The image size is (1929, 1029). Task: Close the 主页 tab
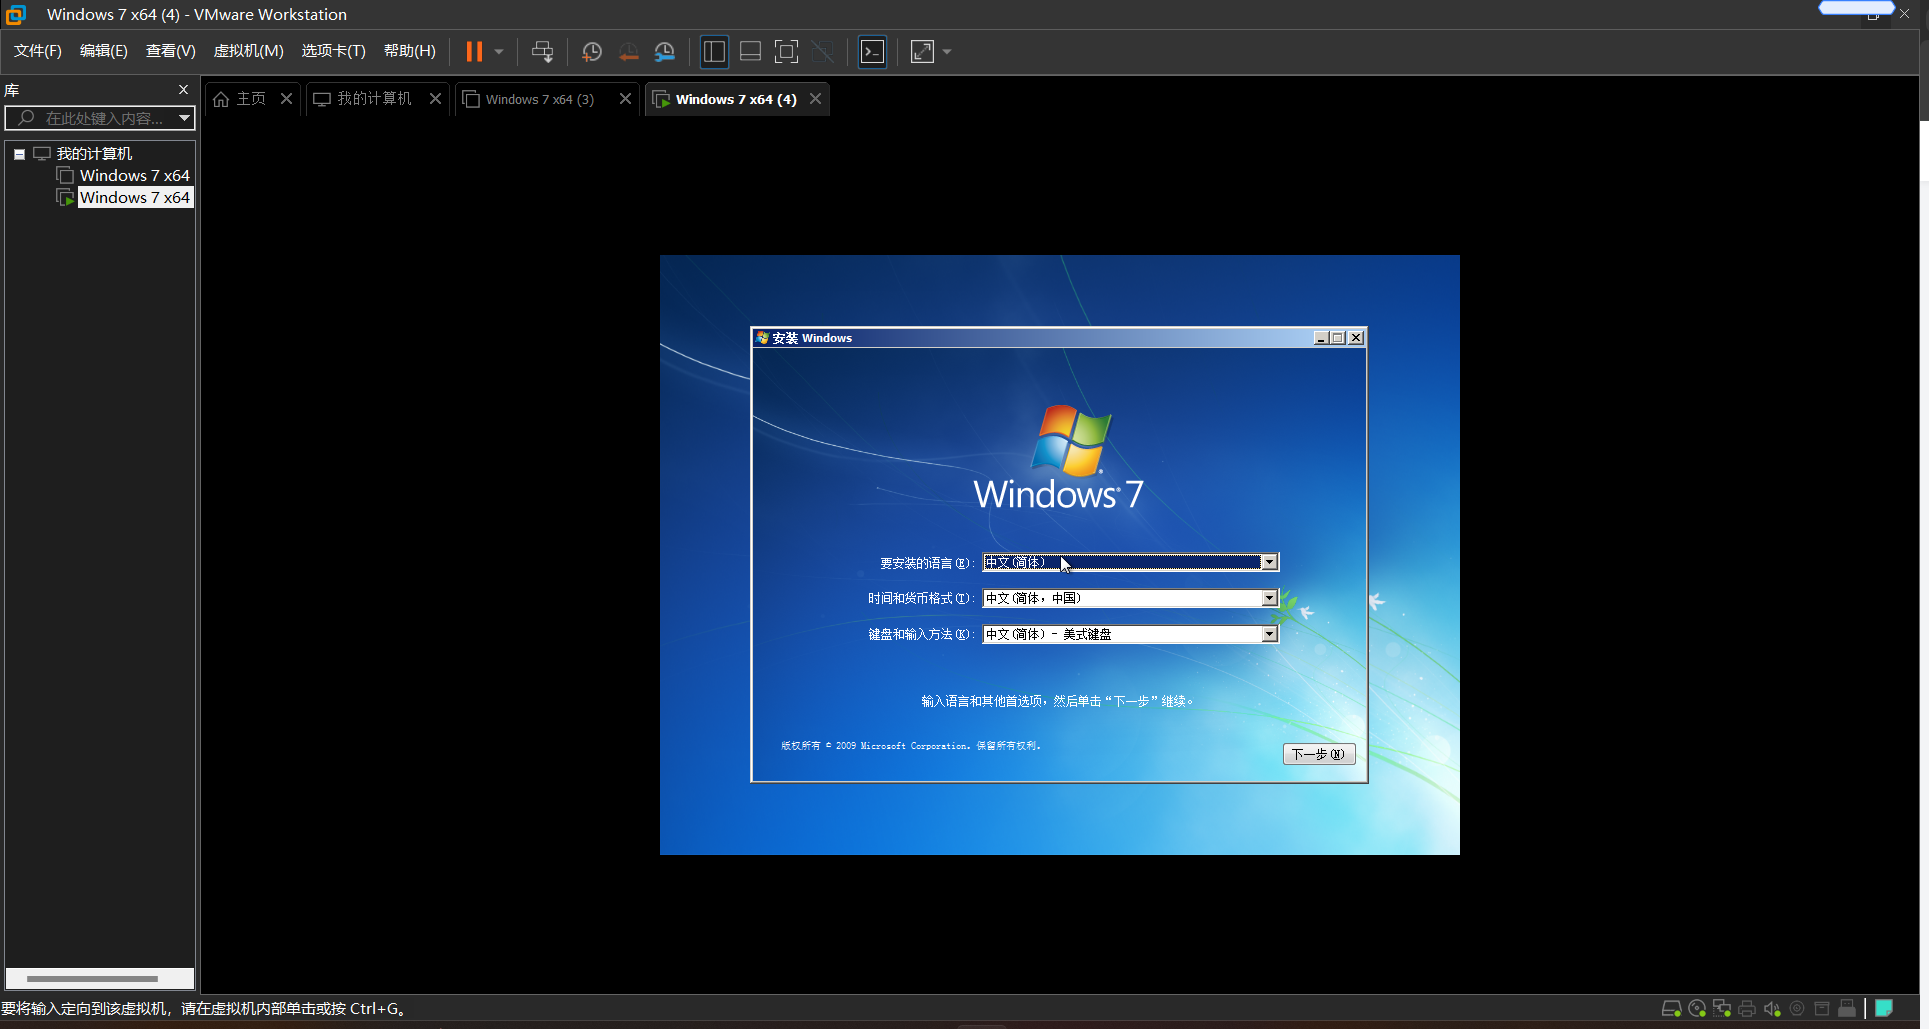pyautogui.click(x=286, y=98)
